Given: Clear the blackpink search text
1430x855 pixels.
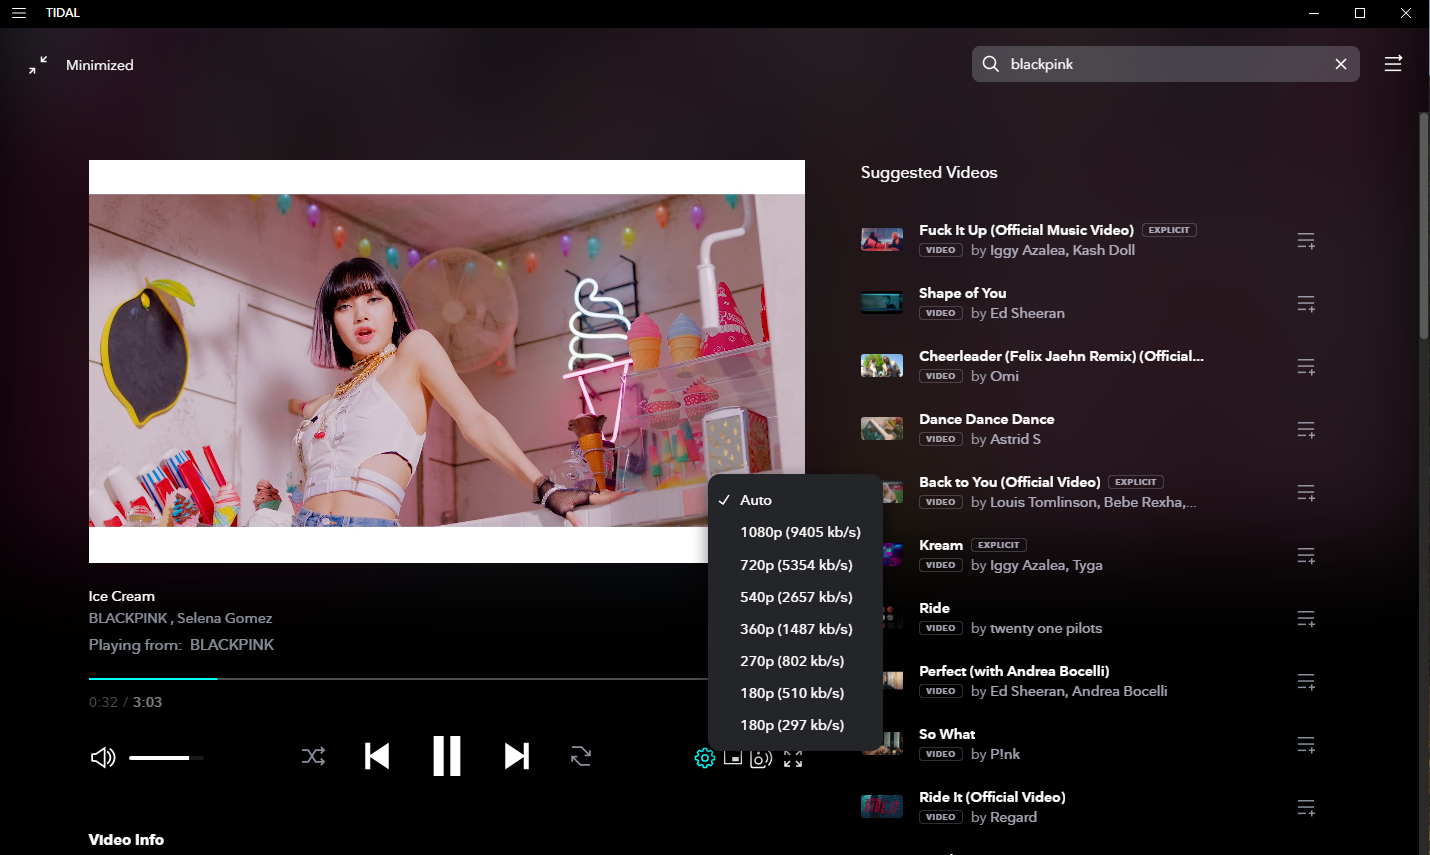Looking at the screenshot, I should click(x=1341, y=64).
